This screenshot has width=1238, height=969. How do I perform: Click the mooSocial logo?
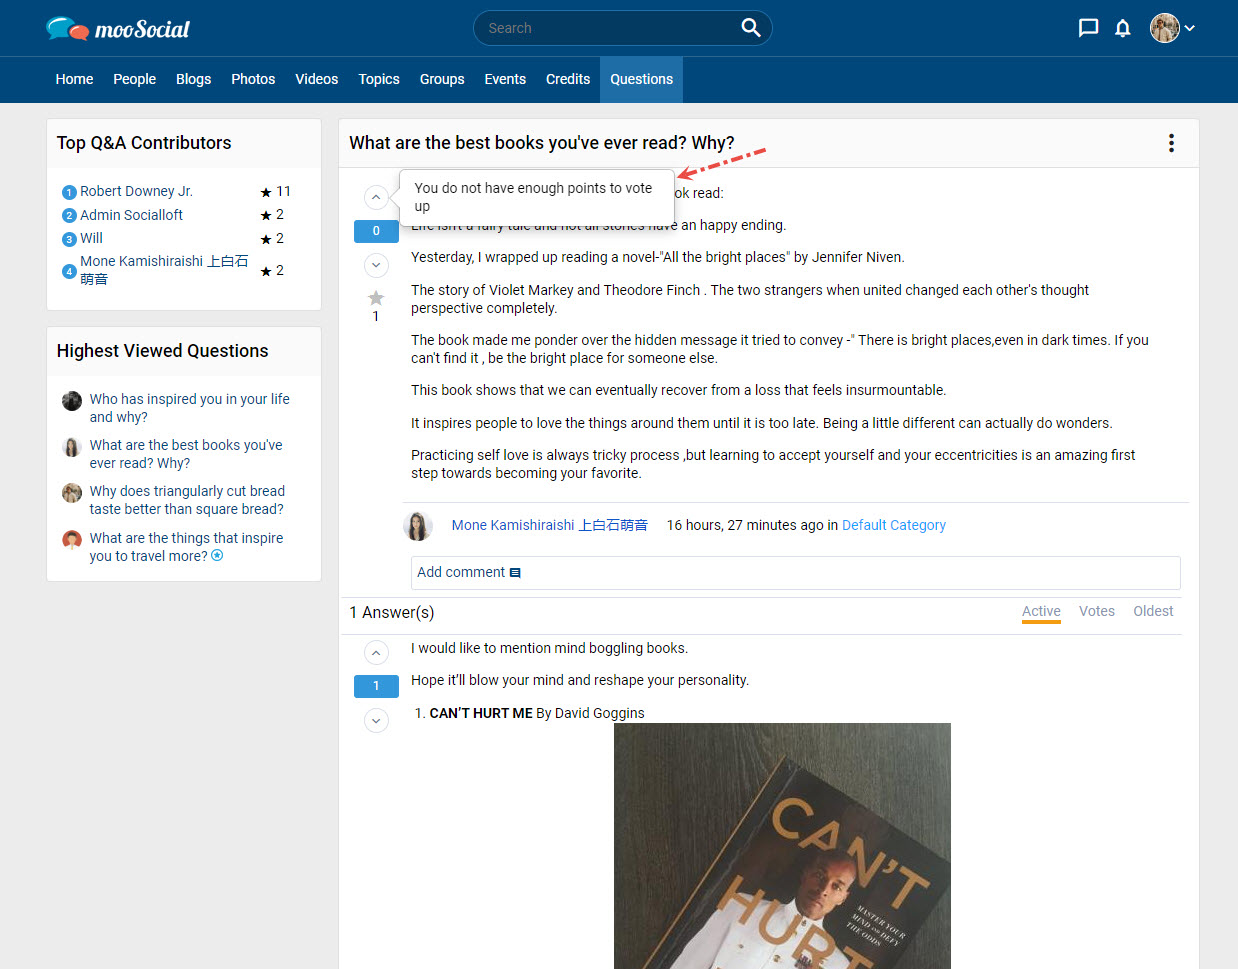coord(118,28)
